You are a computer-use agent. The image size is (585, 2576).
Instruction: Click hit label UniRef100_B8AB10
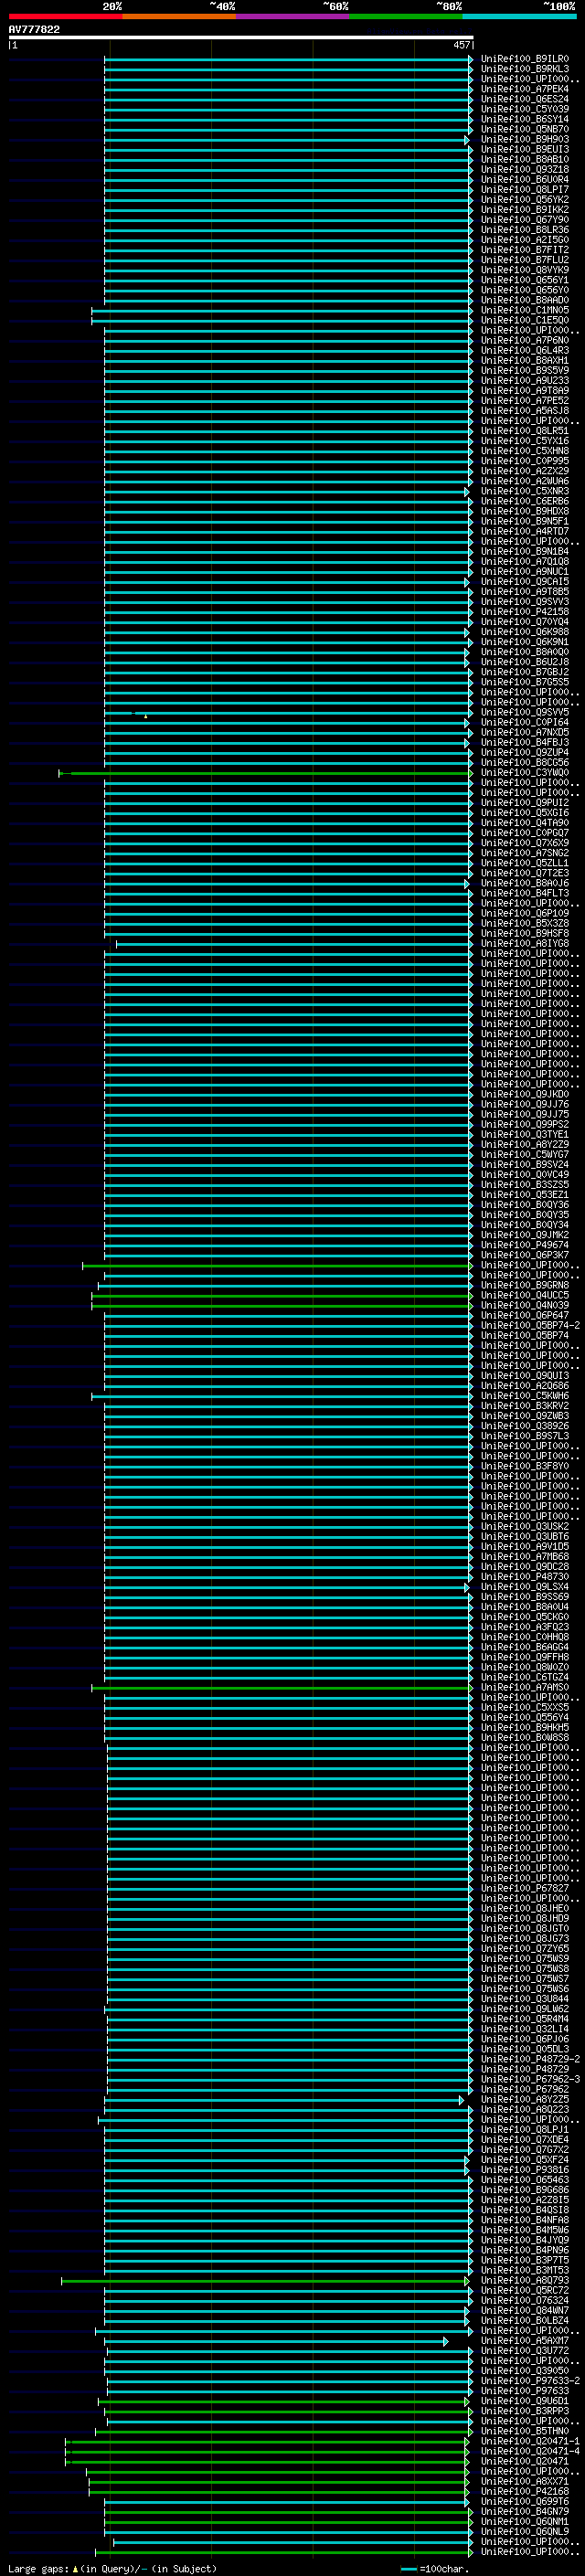coord(524,159)
